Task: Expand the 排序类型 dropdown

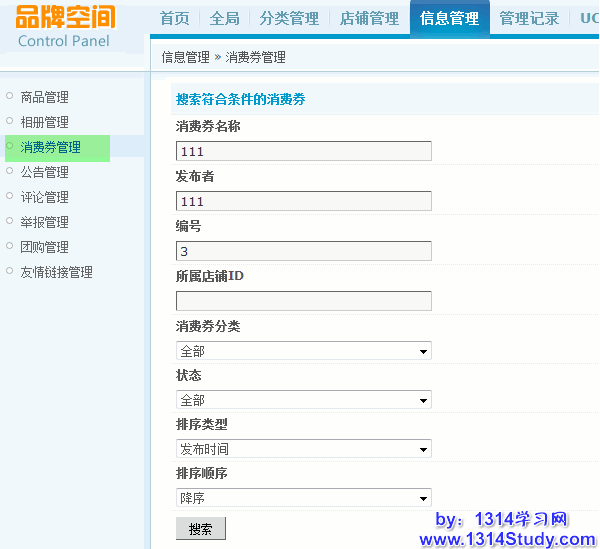Action: tap(303, 449)
